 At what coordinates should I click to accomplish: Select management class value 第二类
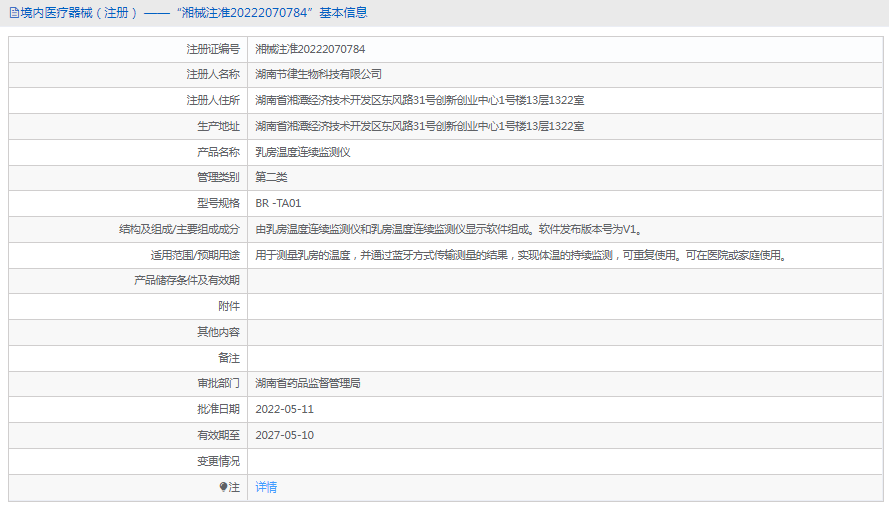[271, 177]
